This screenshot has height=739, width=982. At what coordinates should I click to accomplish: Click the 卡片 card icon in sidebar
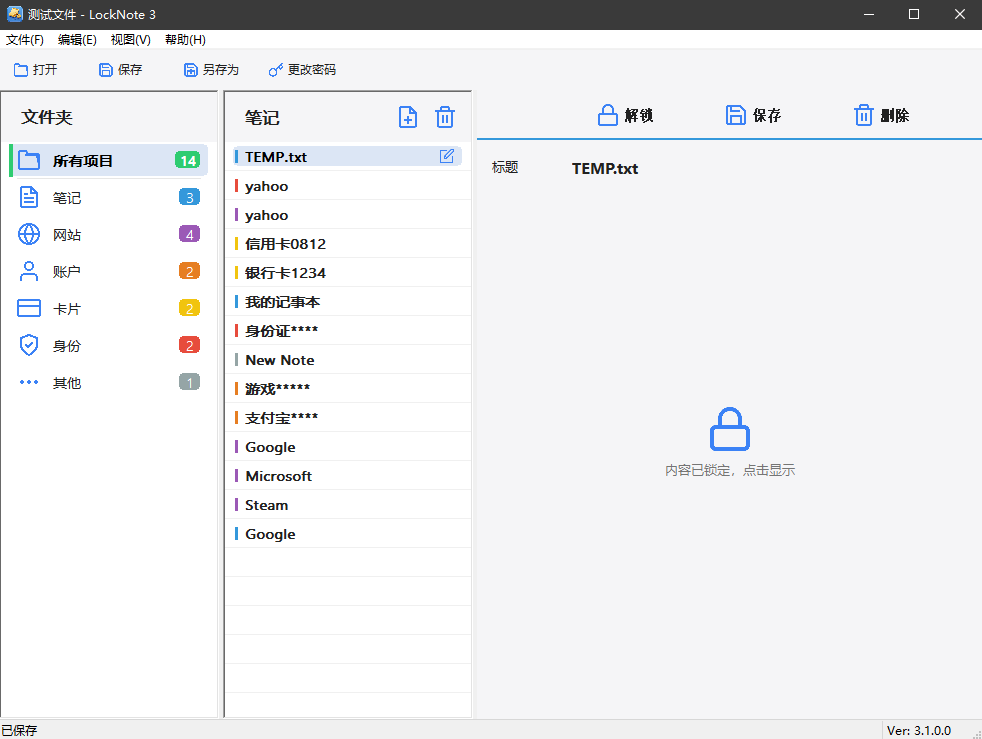click(x=29, y=308)
